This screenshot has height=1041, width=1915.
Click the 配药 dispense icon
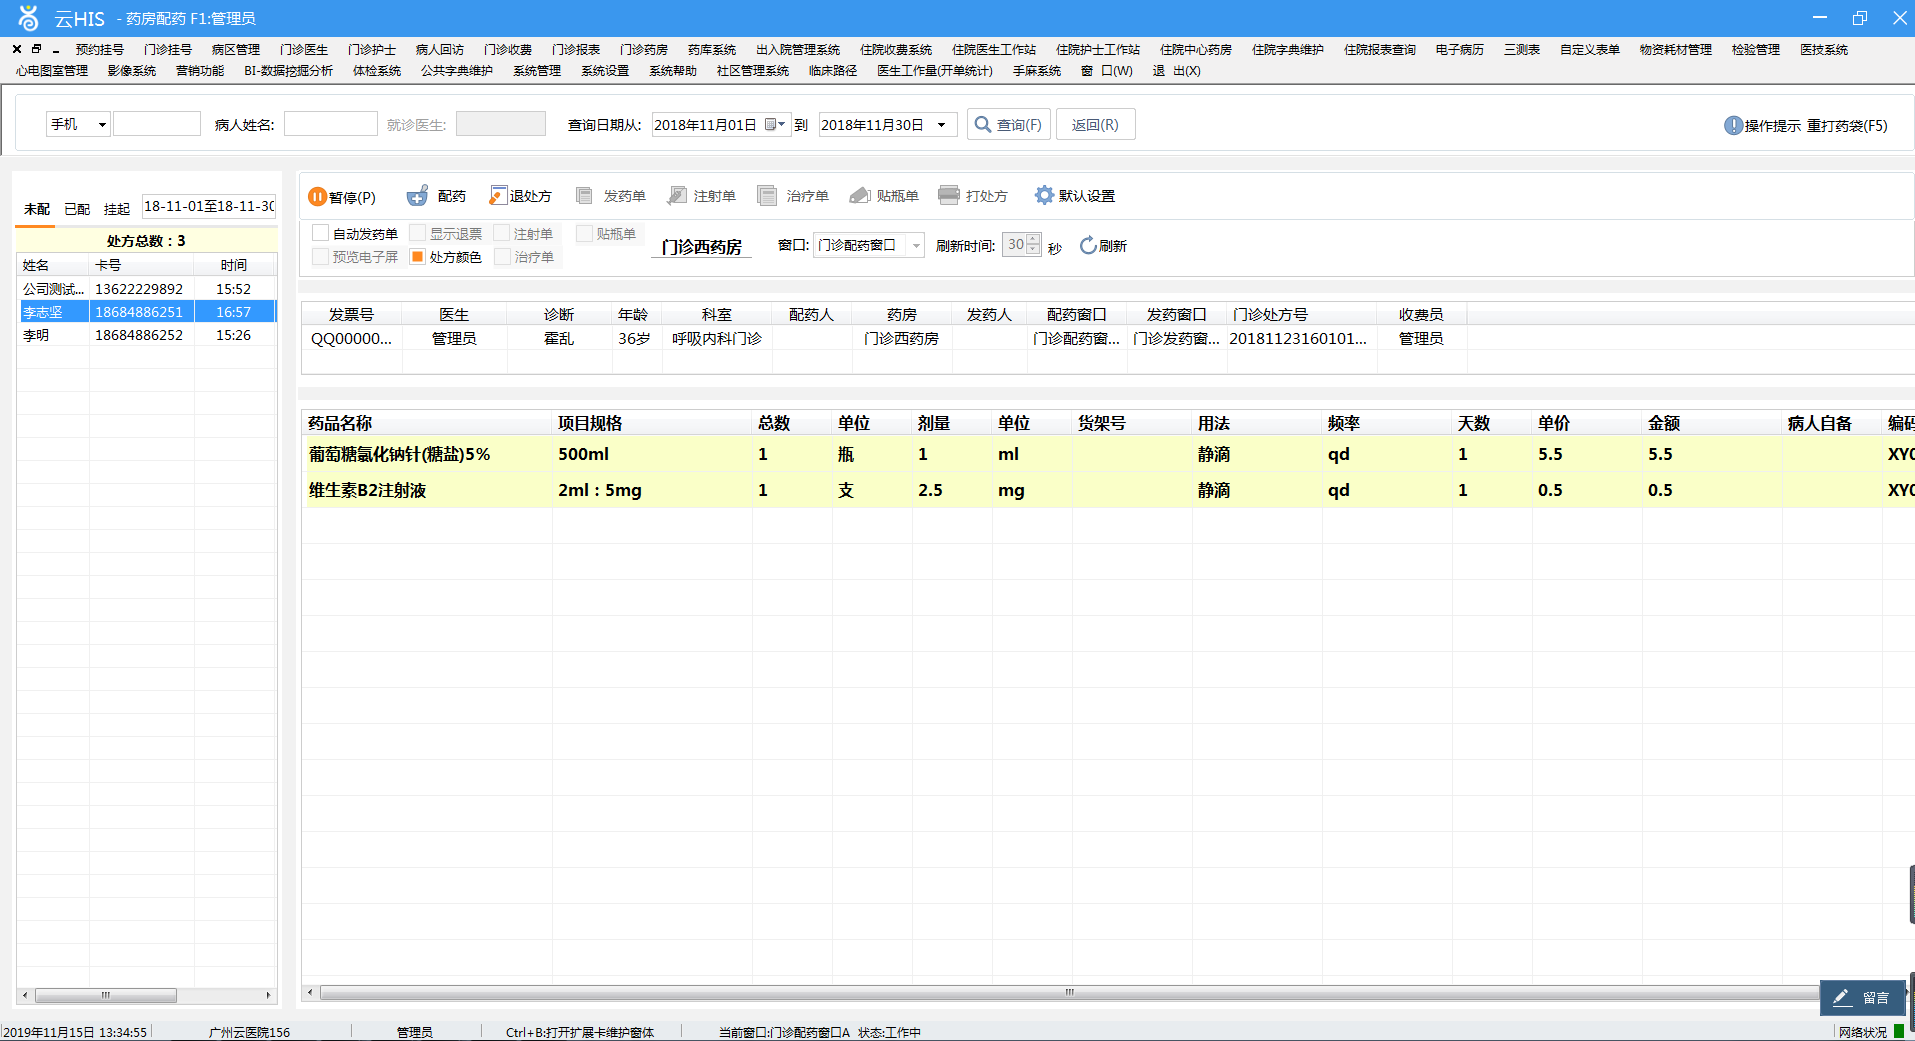point(417,196)
